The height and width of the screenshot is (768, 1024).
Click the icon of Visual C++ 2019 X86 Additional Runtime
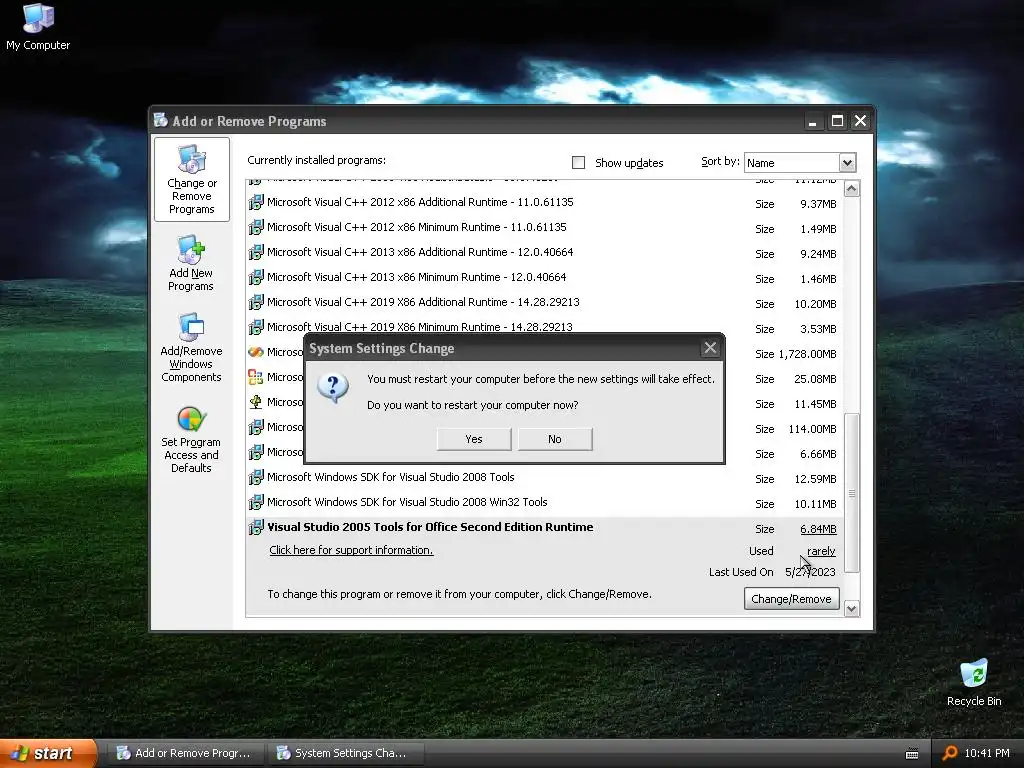(256, 302)
